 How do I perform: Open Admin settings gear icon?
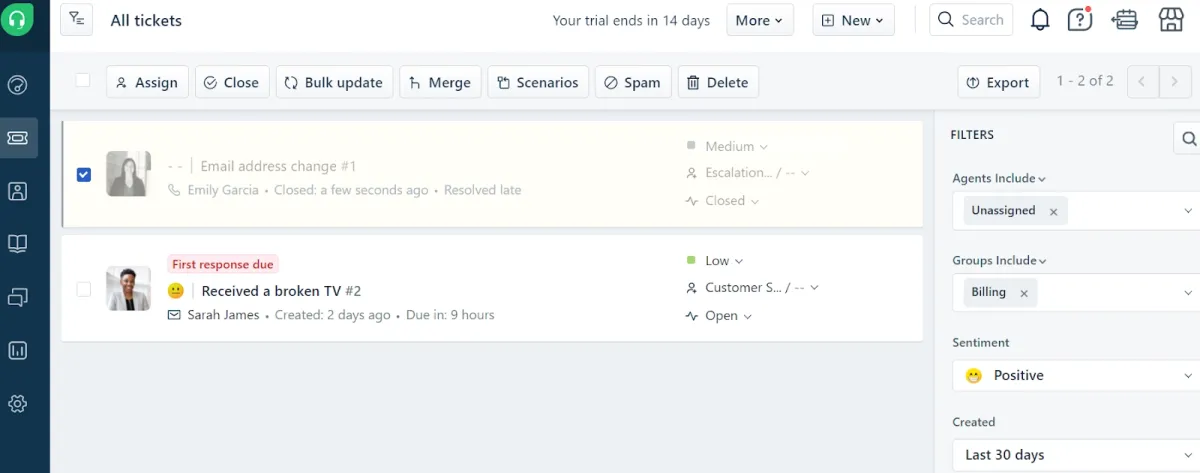pyautogui.click(x=17, y=404)
